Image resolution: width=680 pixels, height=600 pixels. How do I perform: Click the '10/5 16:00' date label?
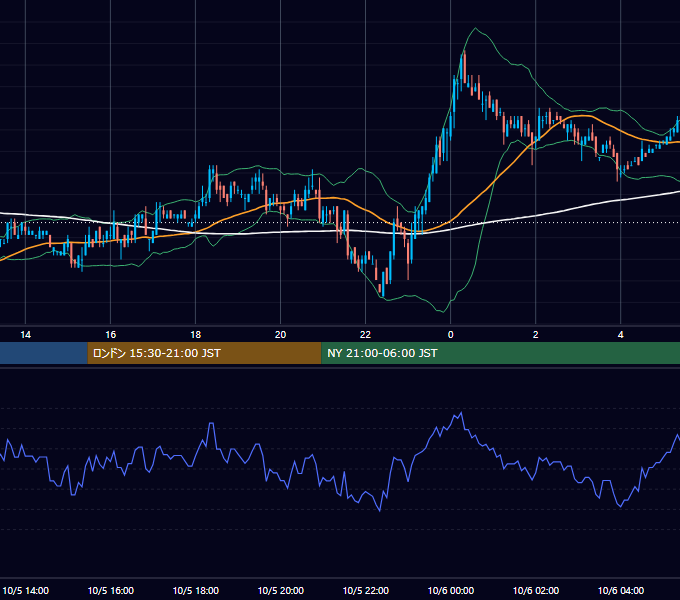(x=111, y=590)
